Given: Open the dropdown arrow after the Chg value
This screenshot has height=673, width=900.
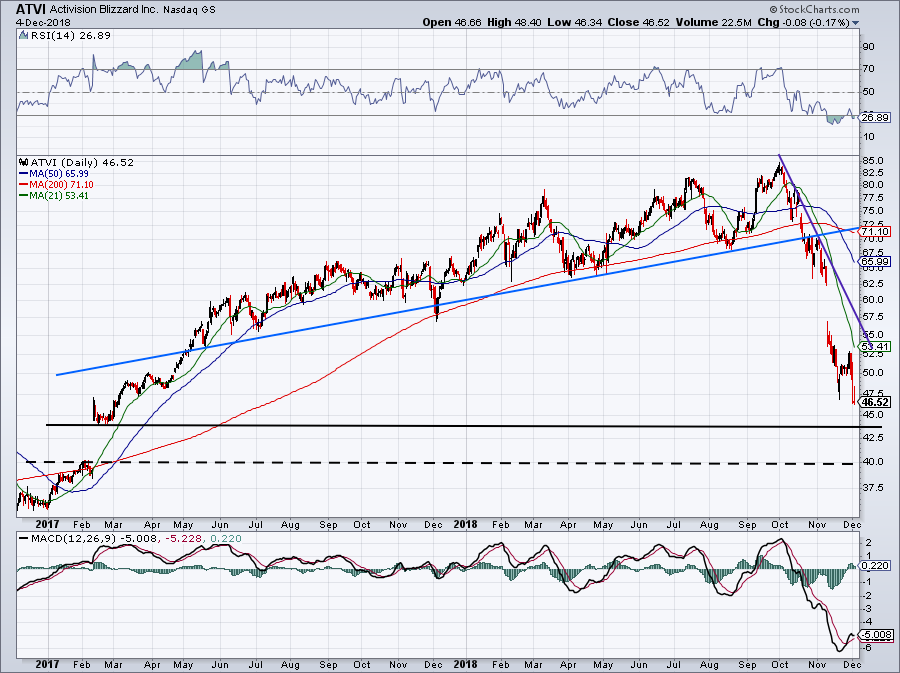Looking at the screenshot, I should click(856, 23).
